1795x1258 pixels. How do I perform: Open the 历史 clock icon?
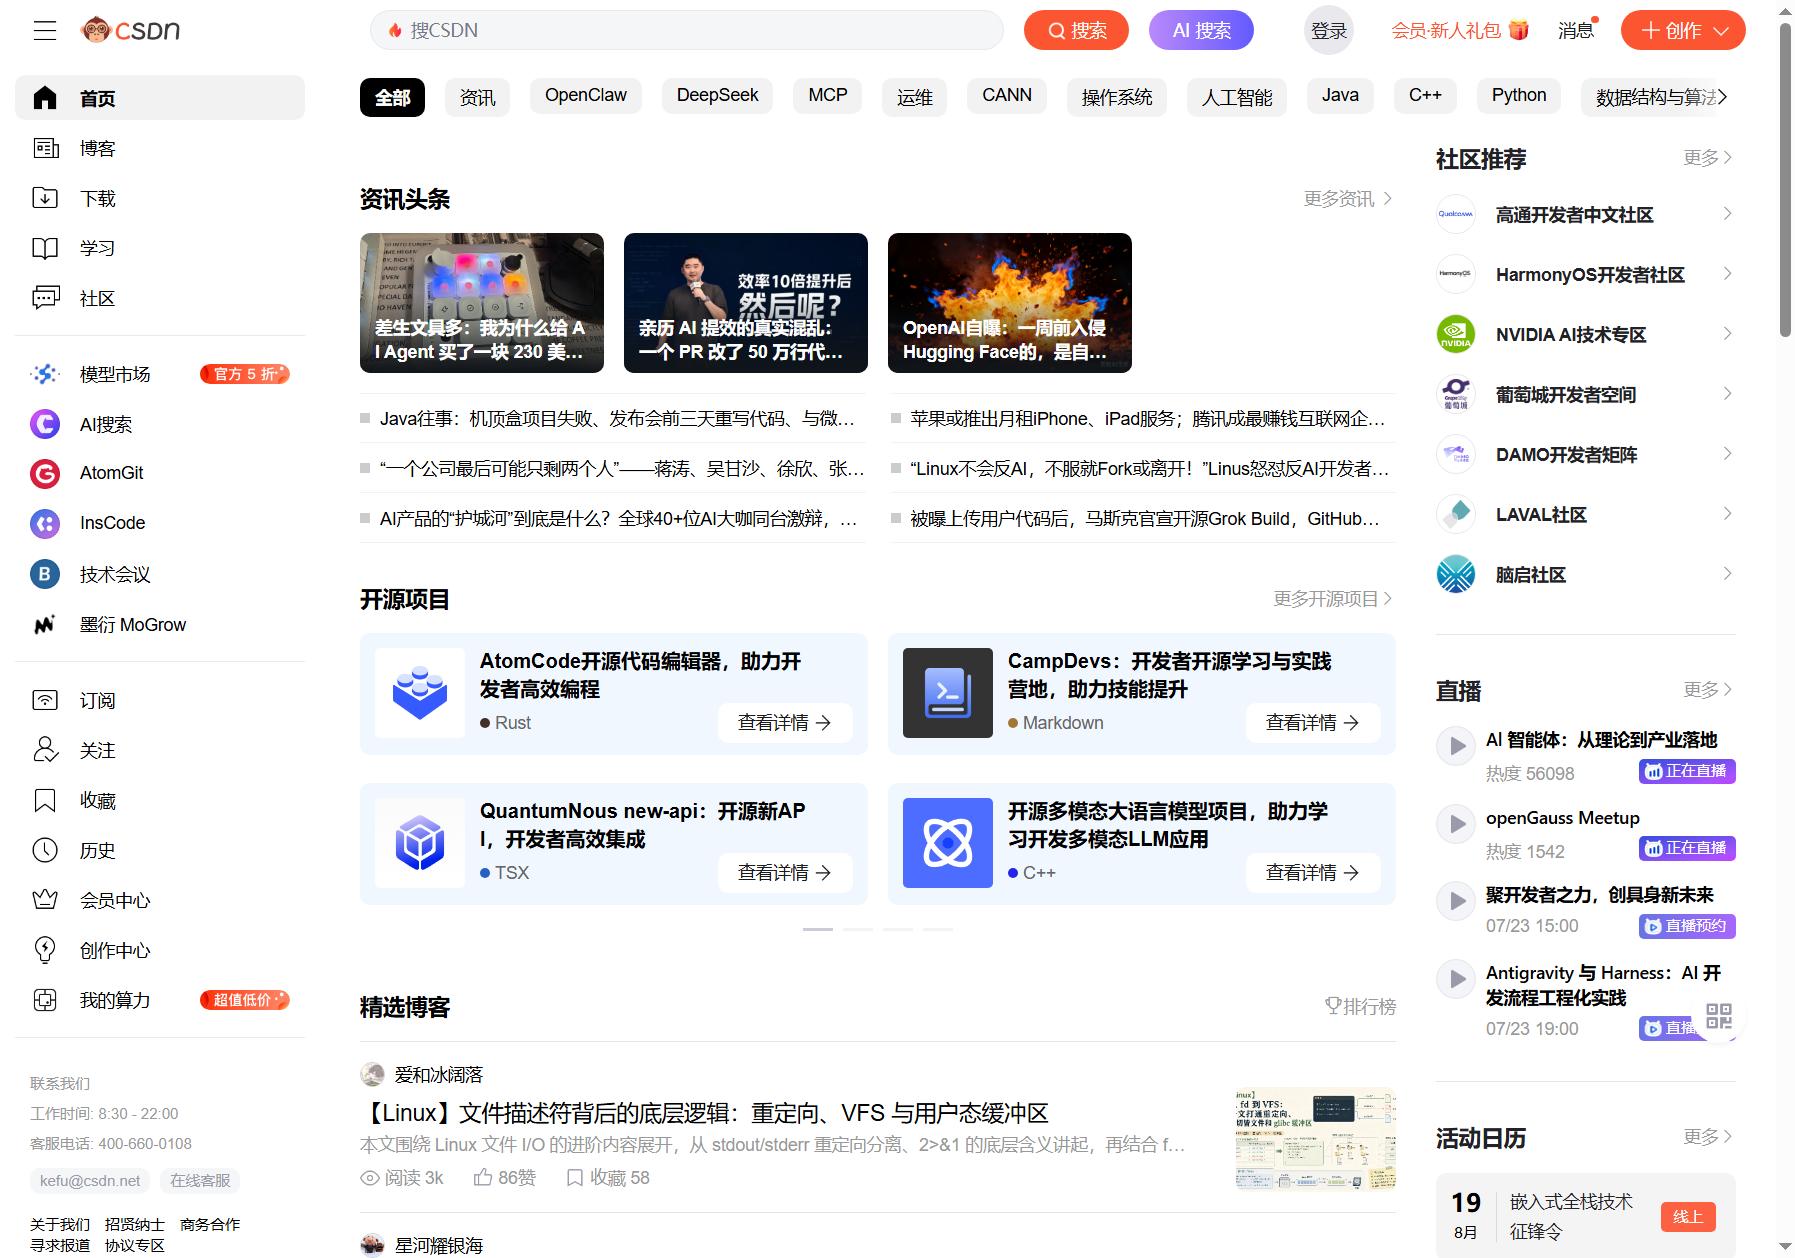[45, 850]
